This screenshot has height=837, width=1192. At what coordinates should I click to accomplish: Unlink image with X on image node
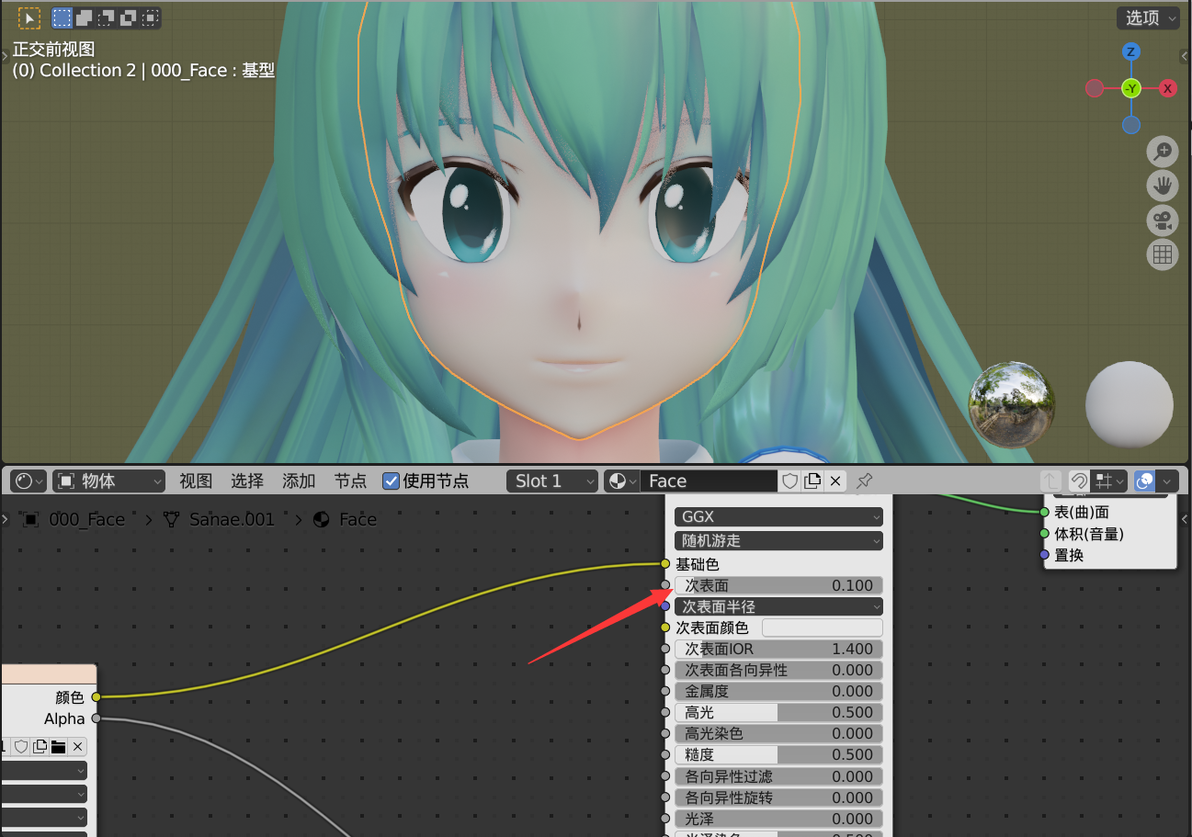[78, 747]
